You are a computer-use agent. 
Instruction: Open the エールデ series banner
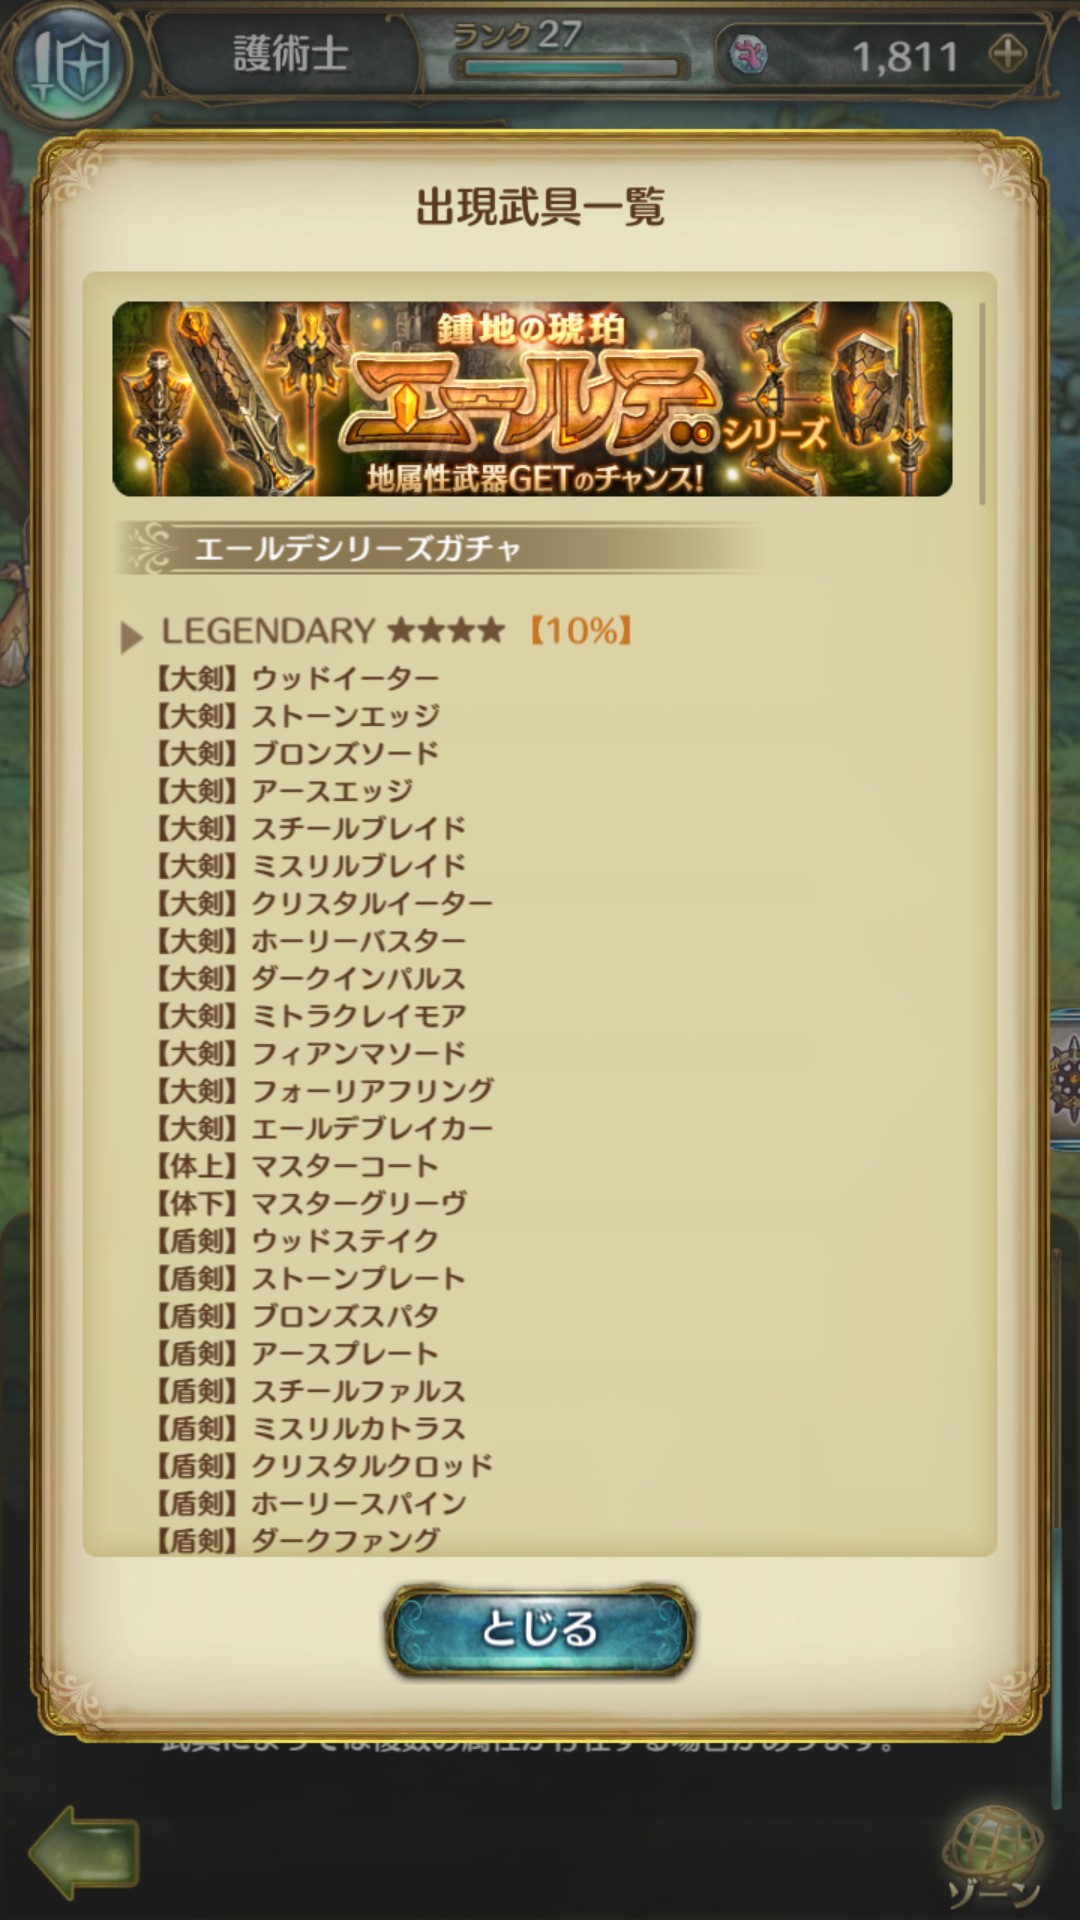pos(532,399)
